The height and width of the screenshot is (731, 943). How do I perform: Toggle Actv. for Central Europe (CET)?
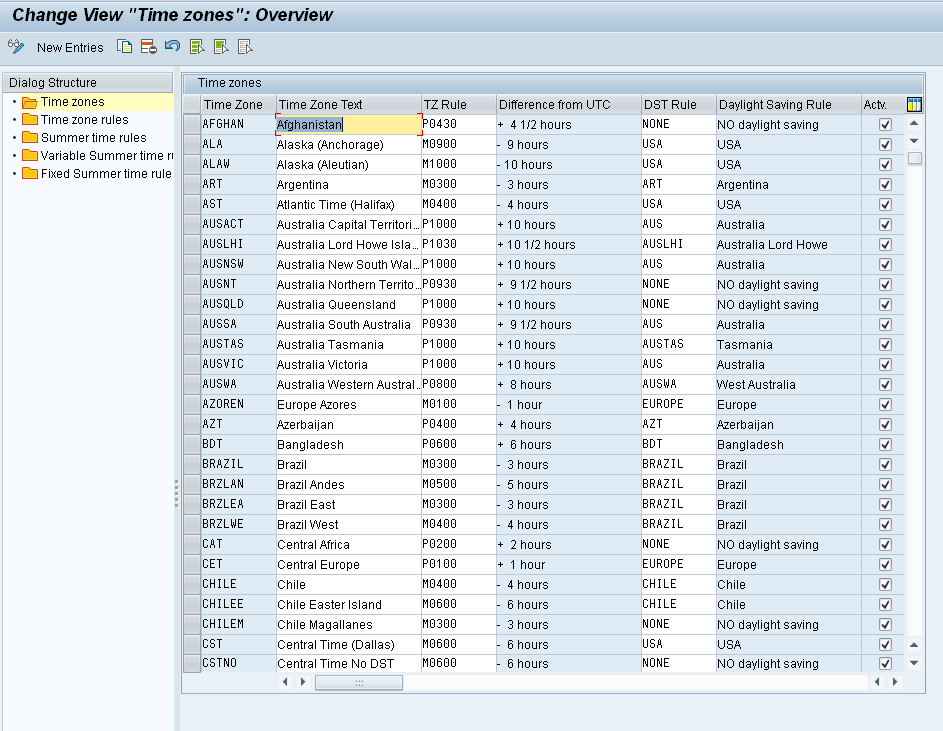[x=885, y=564]
